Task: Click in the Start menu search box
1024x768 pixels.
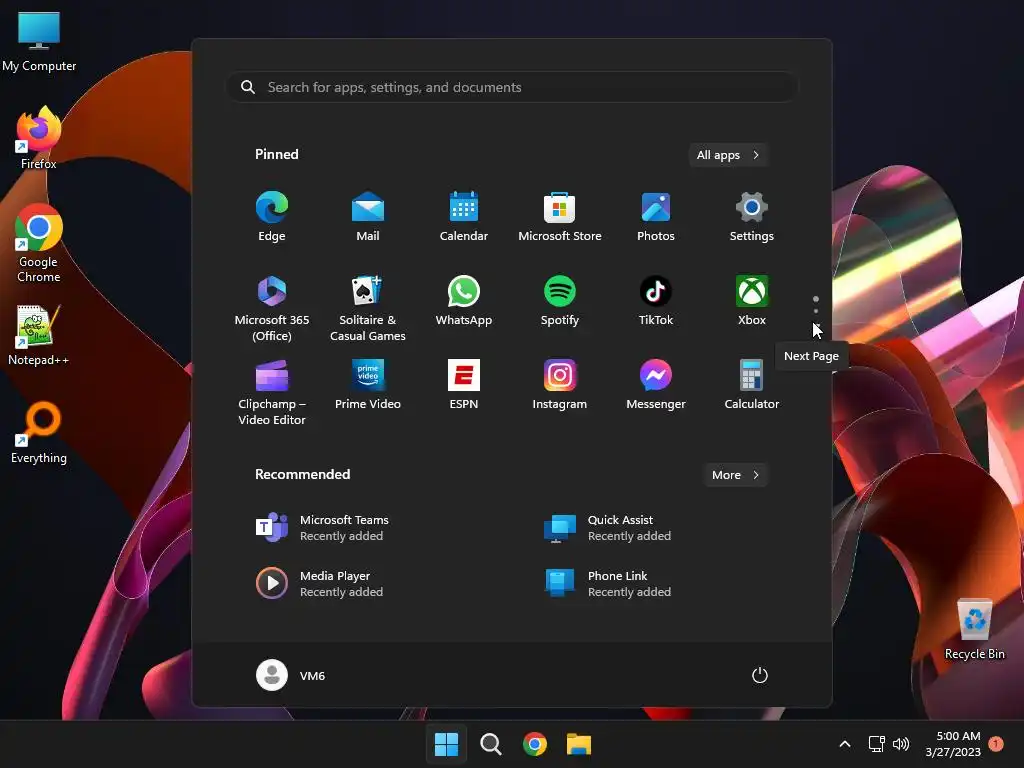Action: tap(512, 87)
